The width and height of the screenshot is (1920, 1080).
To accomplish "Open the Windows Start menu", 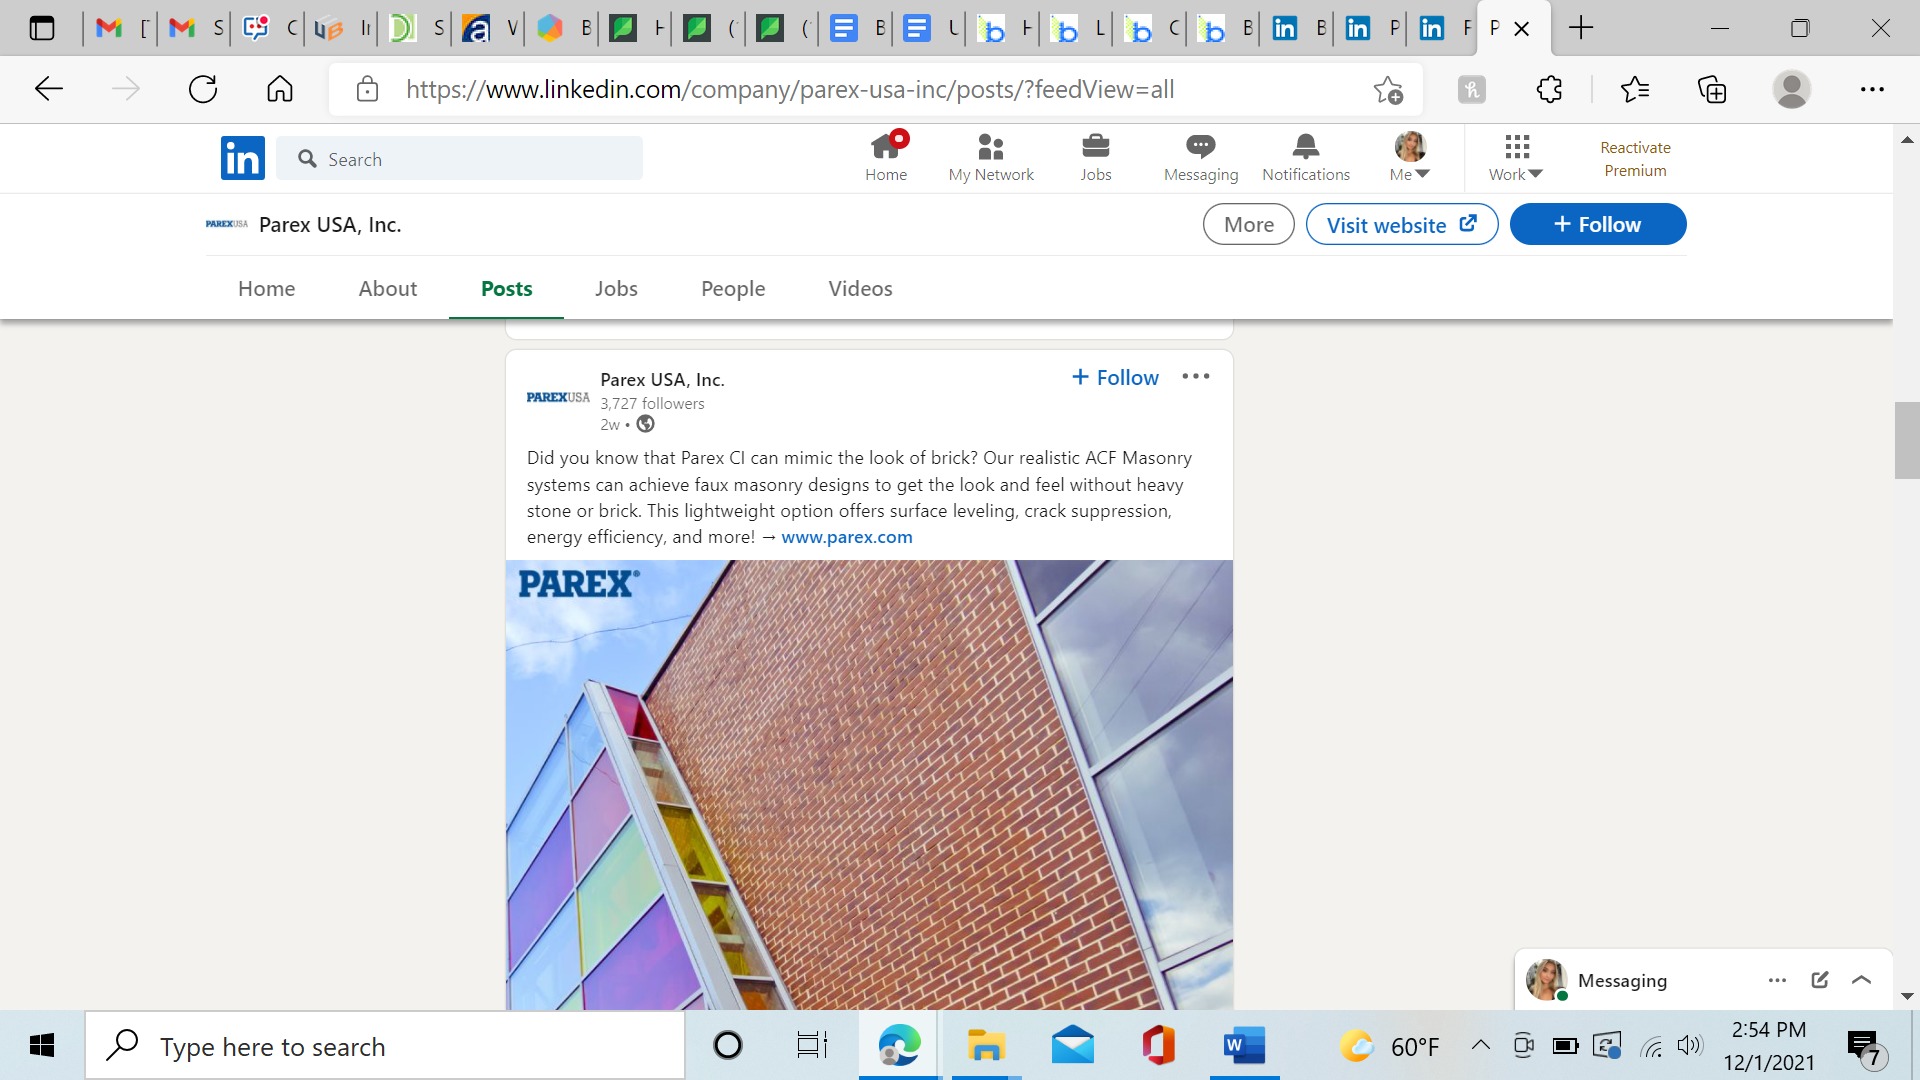I will [42, 1046].
